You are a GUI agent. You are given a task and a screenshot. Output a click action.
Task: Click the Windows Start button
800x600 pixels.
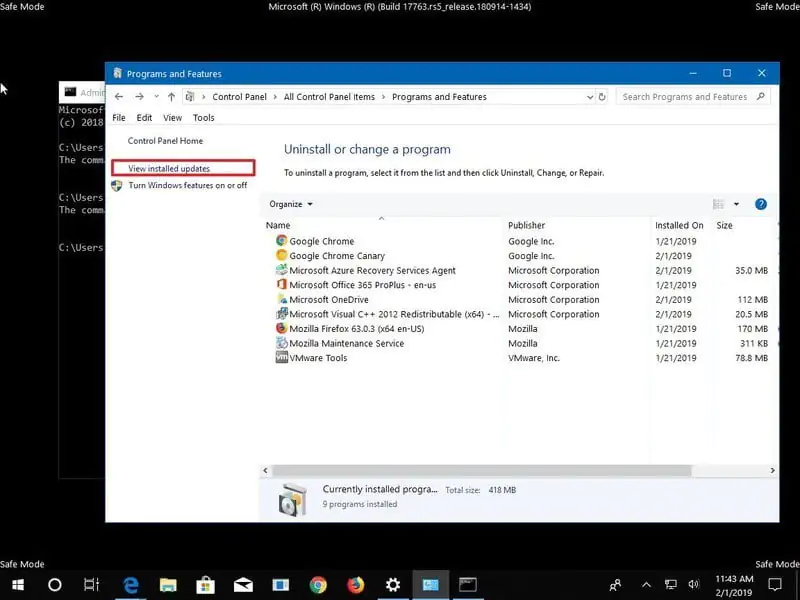tap(18, 585)
